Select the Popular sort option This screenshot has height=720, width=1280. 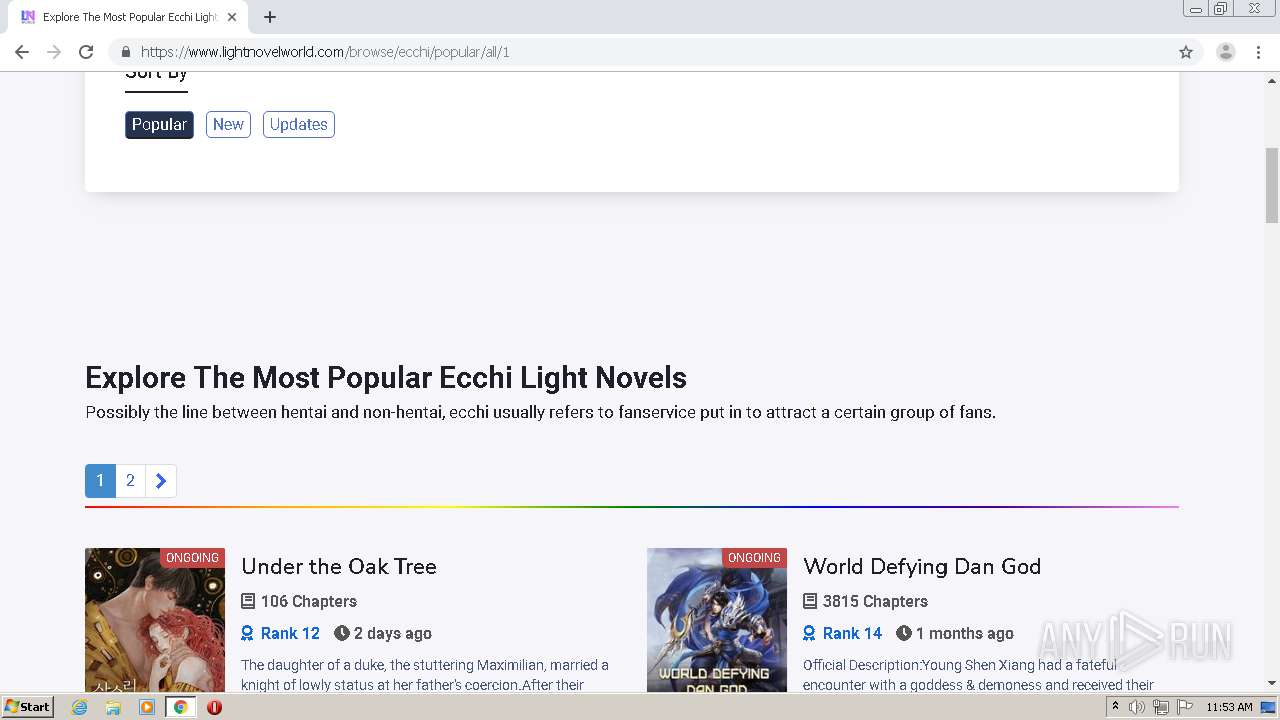tap(159, 125)
